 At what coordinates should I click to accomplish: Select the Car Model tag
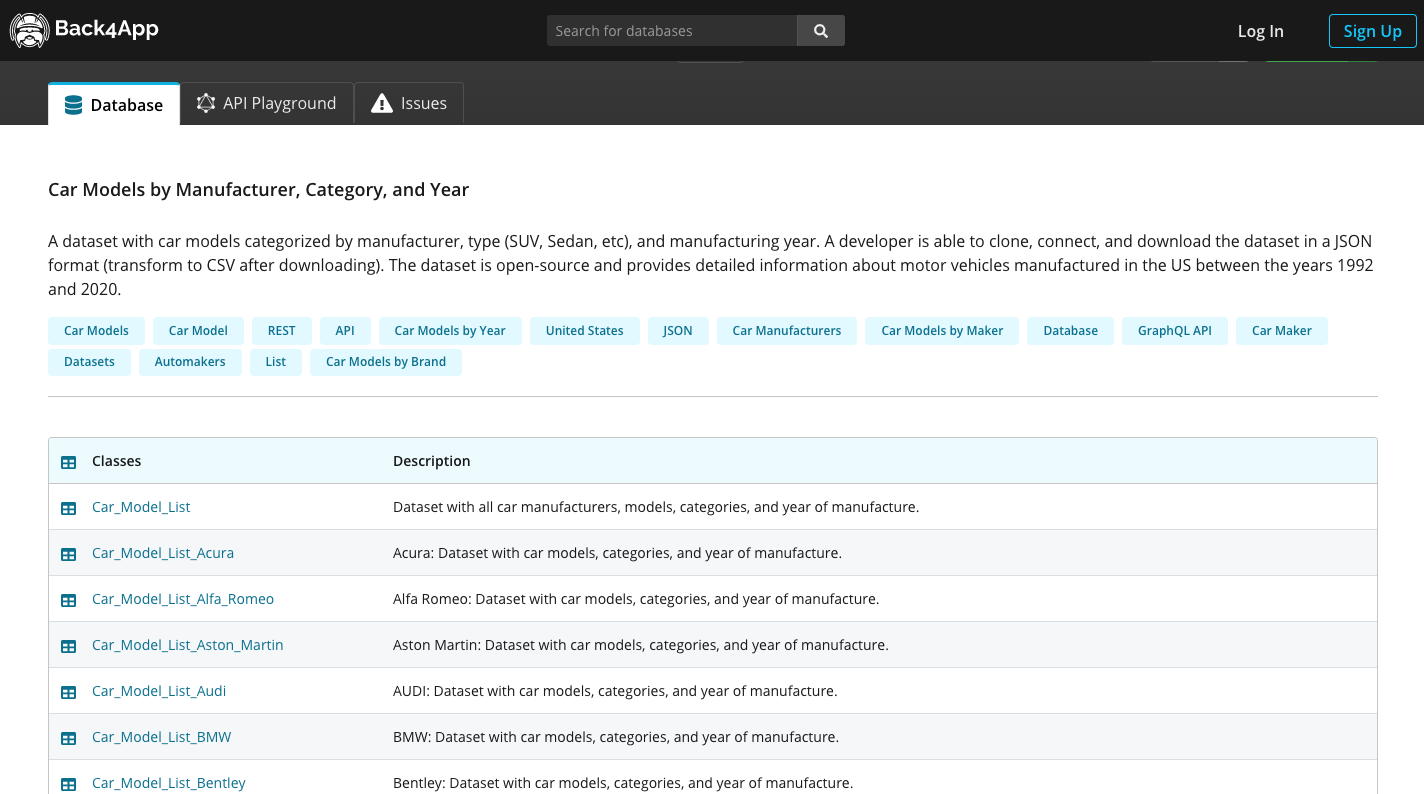tap(198, 331)
